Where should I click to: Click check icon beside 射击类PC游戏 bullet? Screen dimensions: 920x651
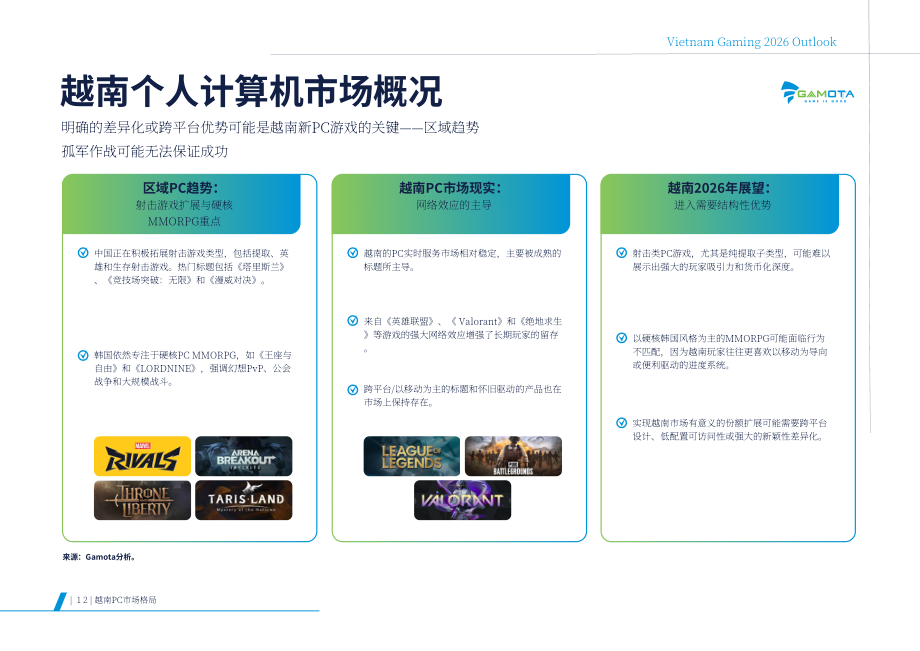(621, 253)
